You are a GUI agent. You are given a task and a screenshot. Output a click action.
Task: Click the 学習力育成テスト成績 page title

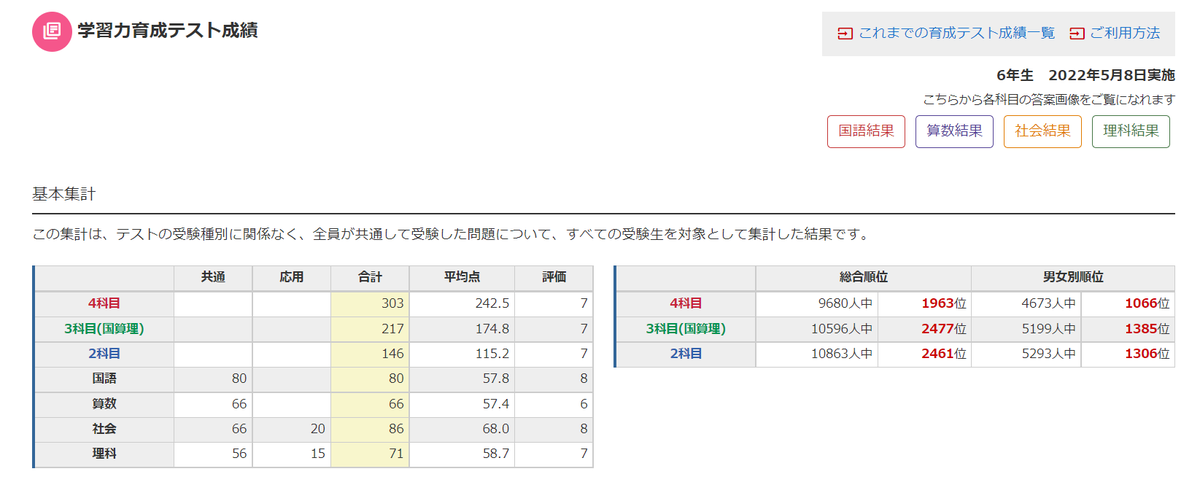(x=167, y=30)
